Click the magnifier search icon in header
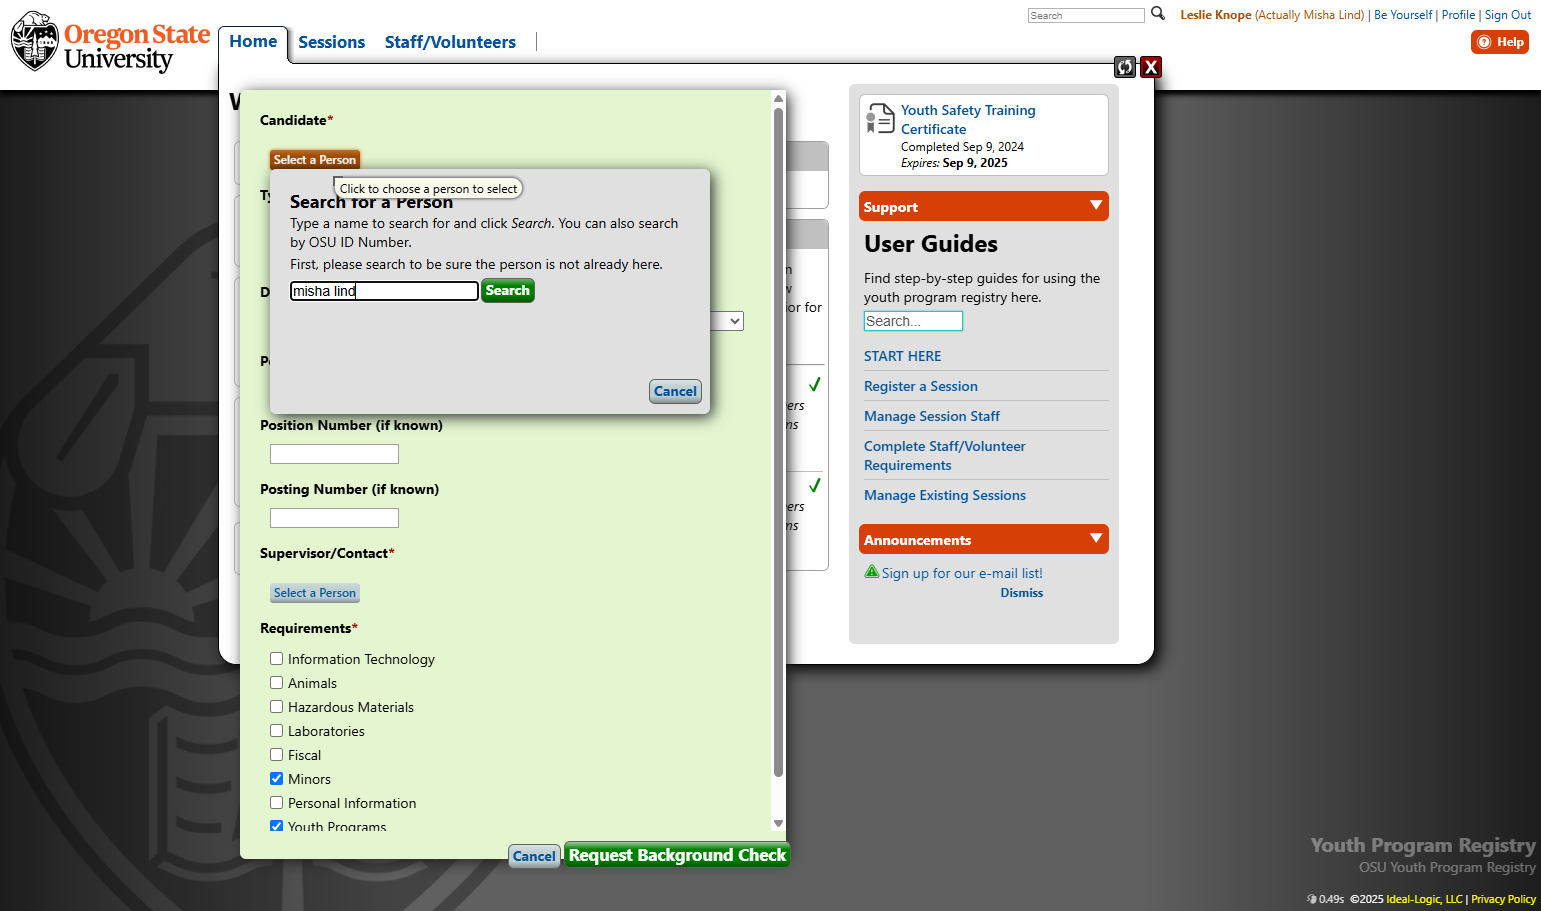This screenshot has height=911, width=1541. (1158, 14)
